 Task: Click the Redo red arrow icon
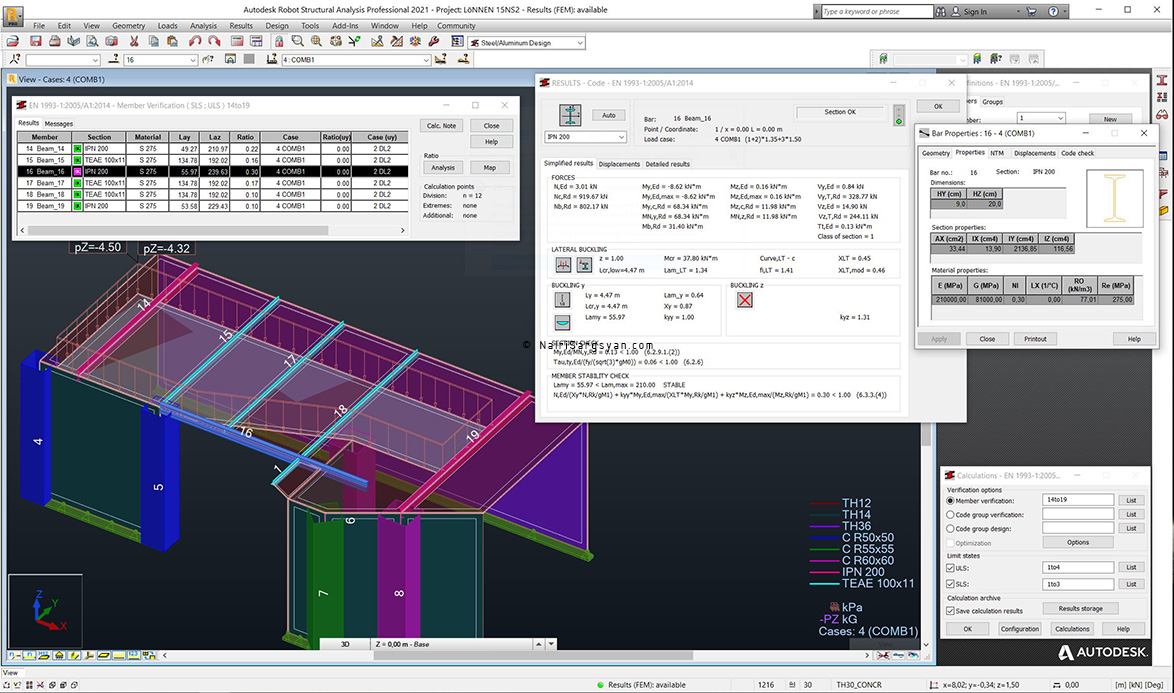coord(214,42)
